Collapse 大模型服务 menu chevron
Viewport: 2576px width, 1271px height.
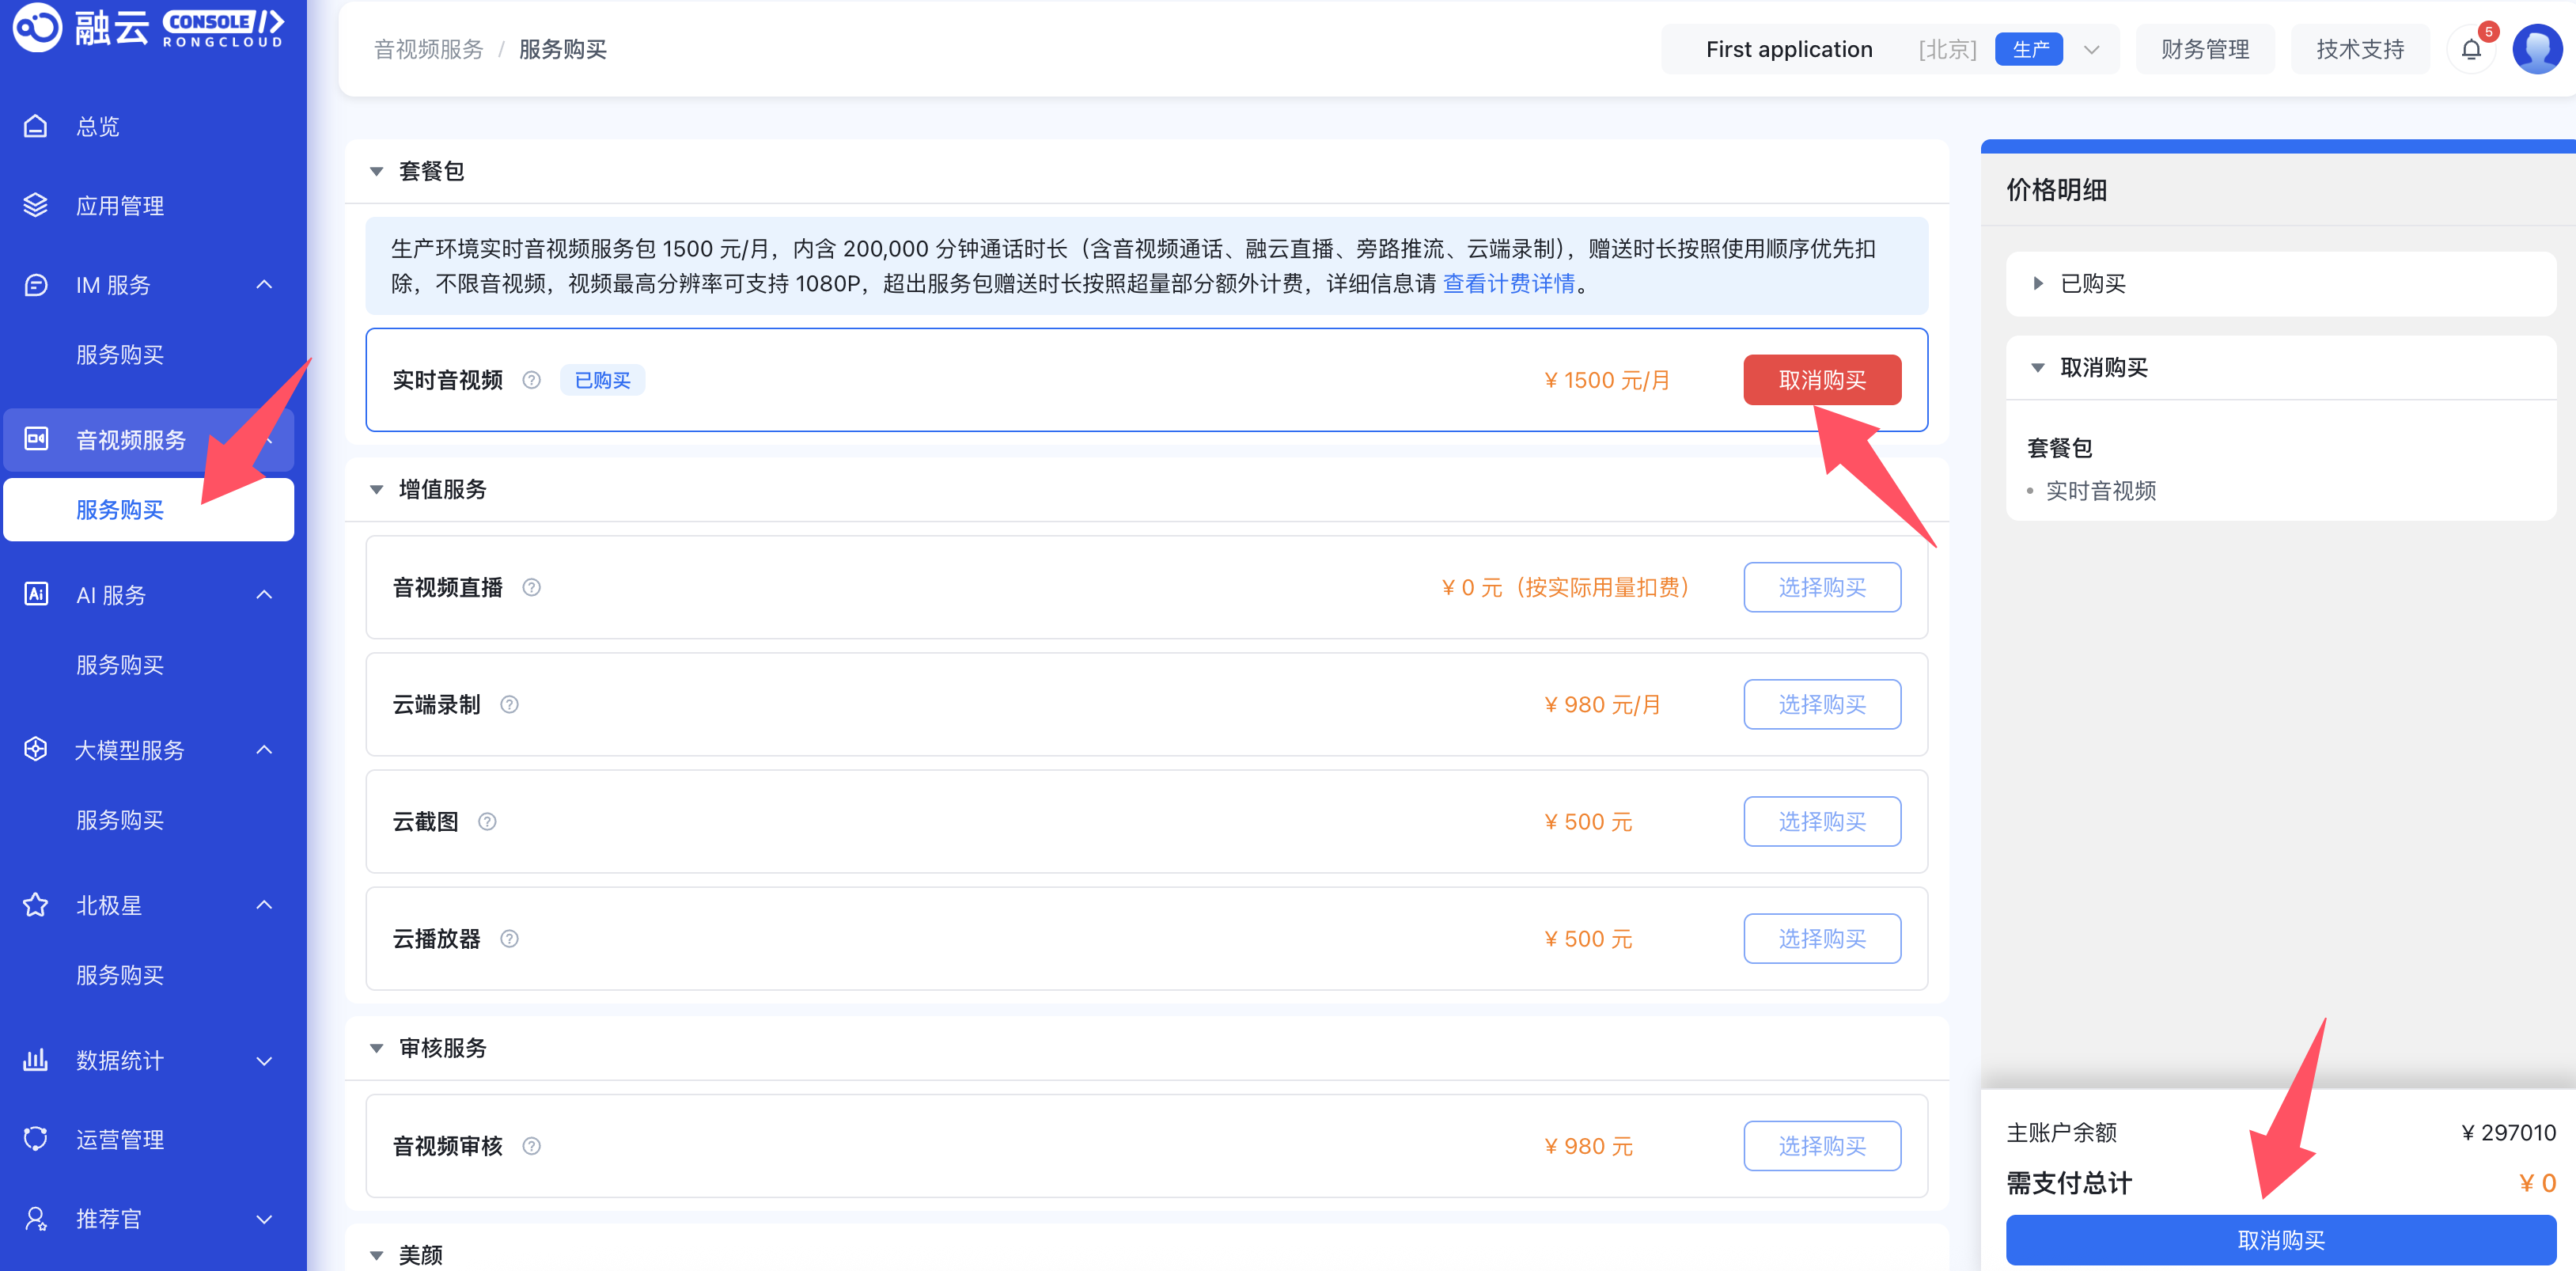[x=264, y=749]
